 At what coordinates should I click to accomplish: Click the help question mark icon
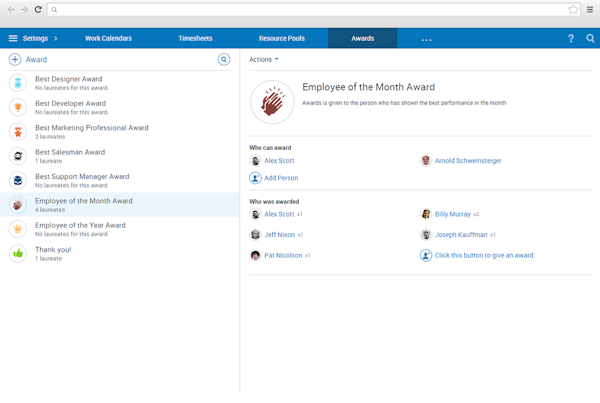click(x=571, y=39)
